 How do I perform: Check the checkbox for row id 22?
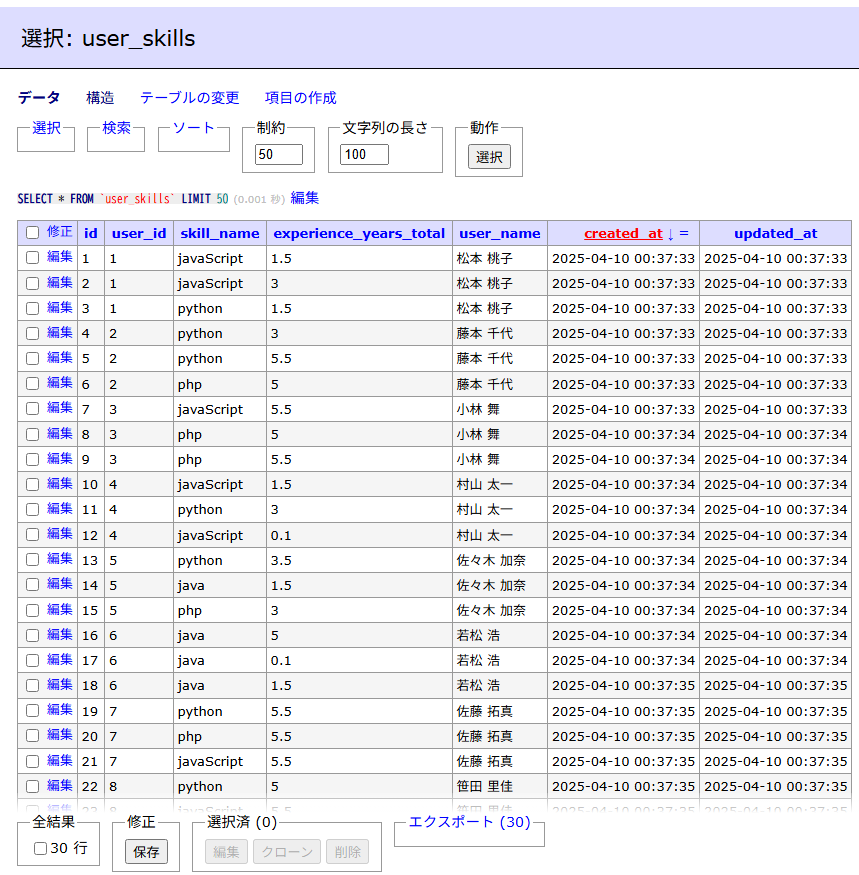coord(32,786)
